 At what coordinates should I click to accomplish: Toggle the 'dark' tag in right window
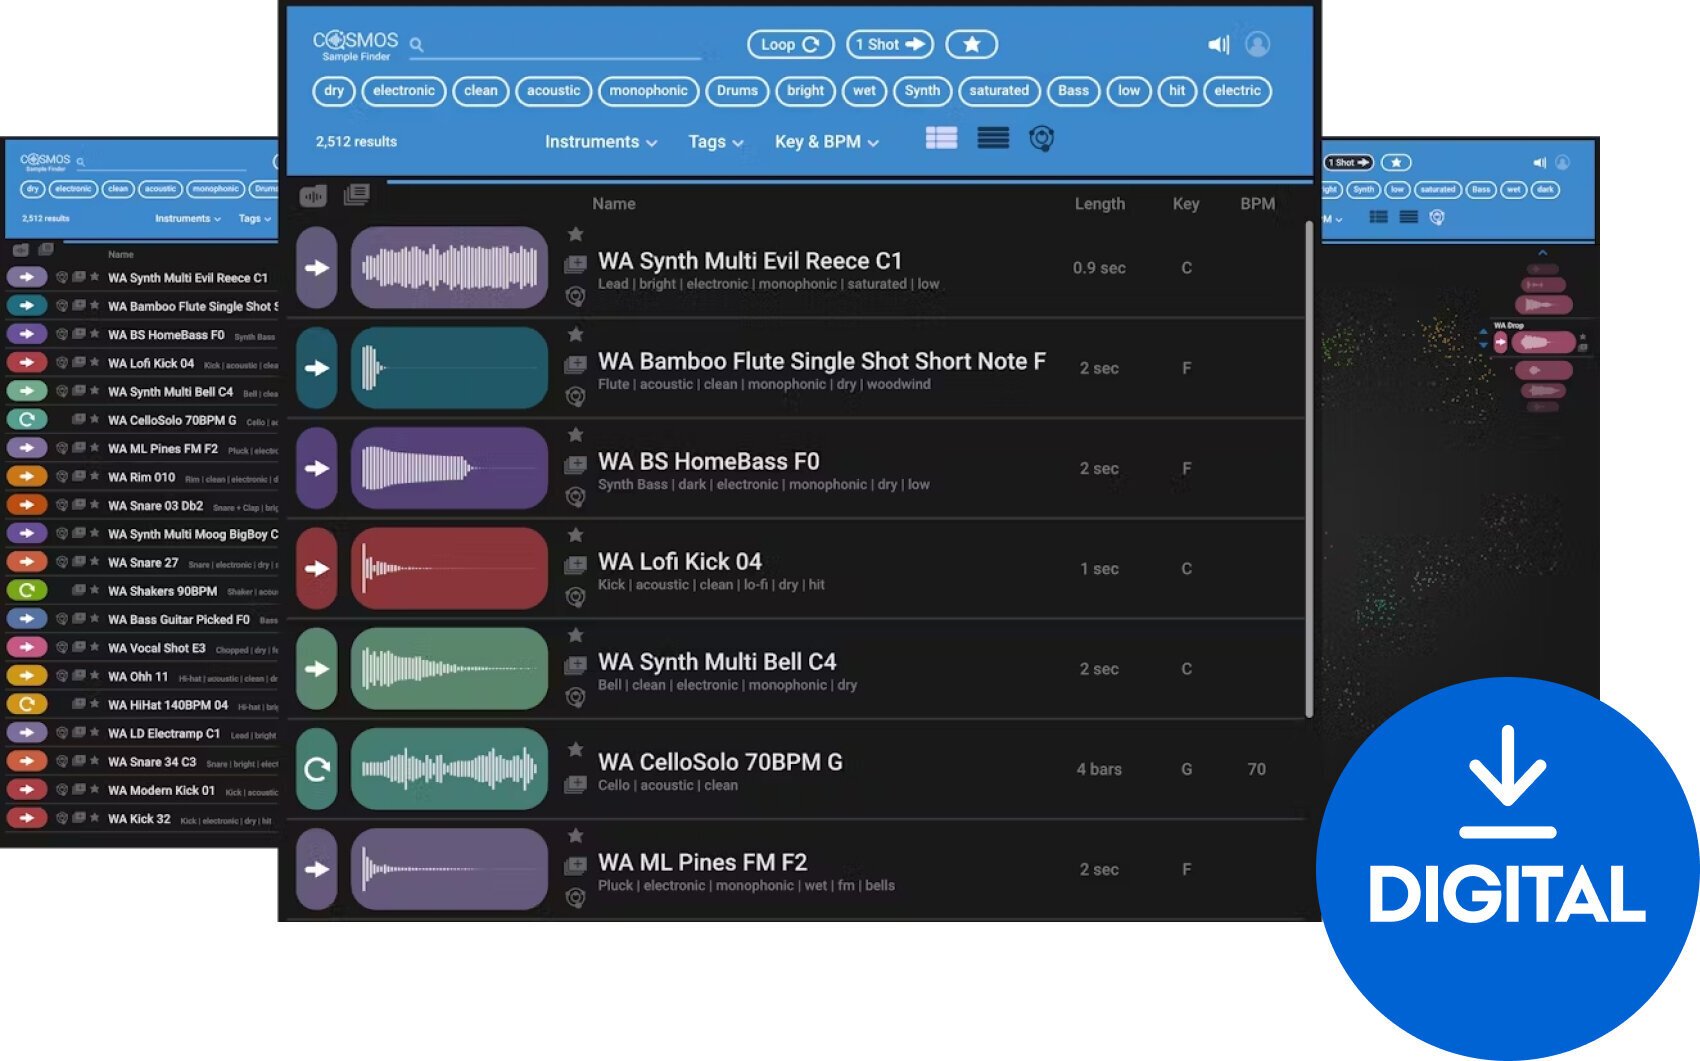pos(1545,189)
